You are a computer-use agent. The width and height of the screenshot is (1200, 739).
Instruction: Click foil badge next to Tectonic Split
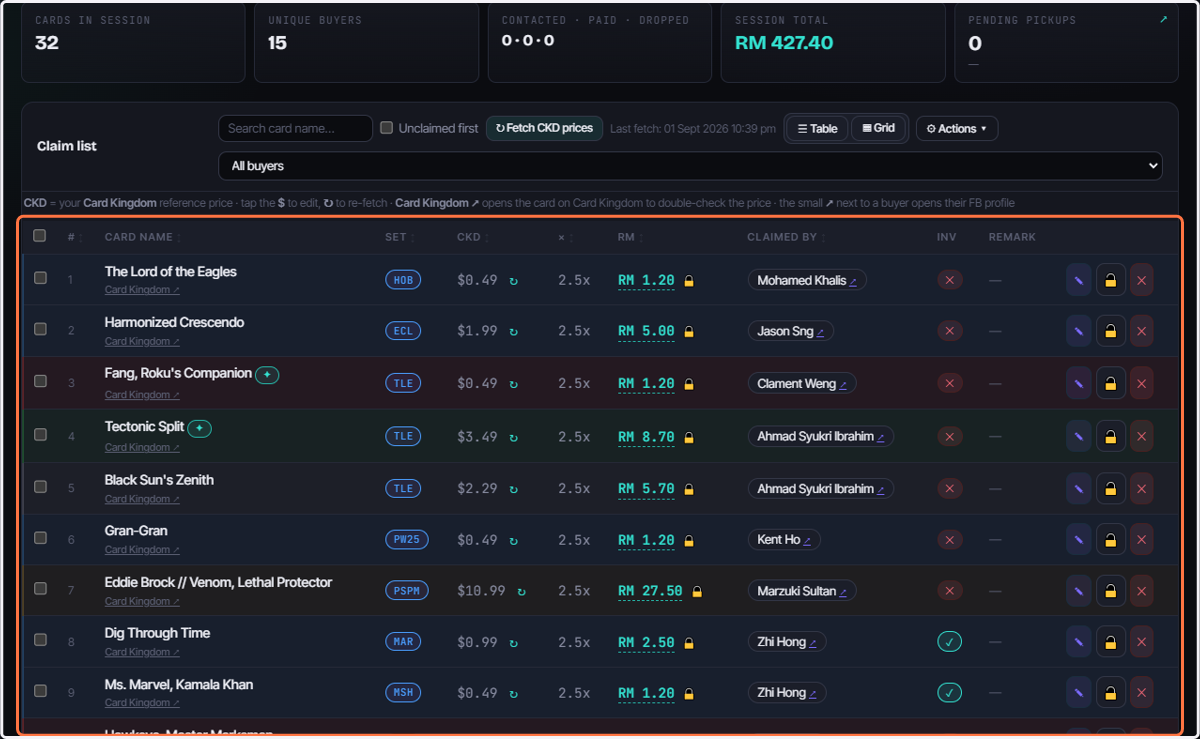(199, 428)
